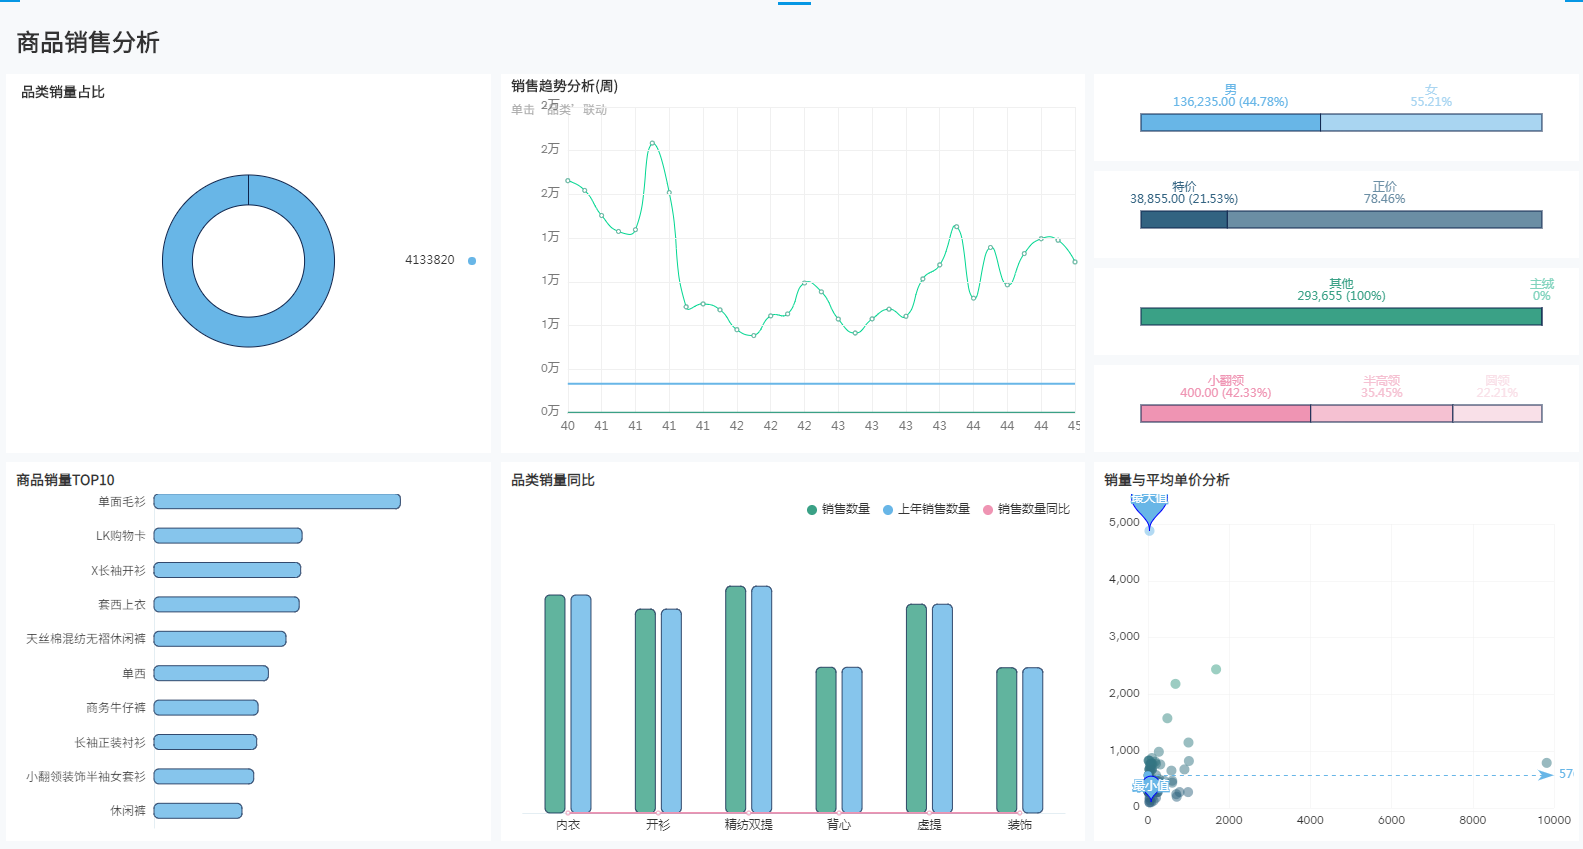The height and width of the screenshot is (849, 1583).
Task: Select the 单面毛衫 bar in TOP10
Action: pos(277,502)
